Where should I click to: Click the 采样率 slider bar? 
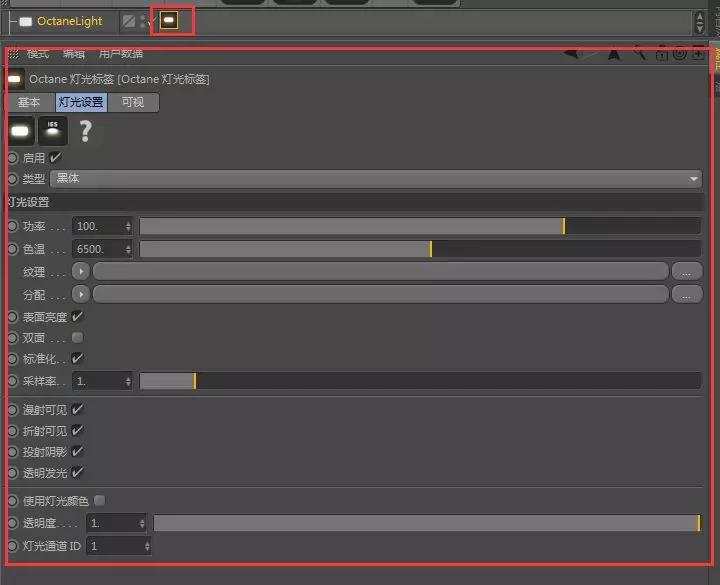pyautogui.click(x=420, y=381)
